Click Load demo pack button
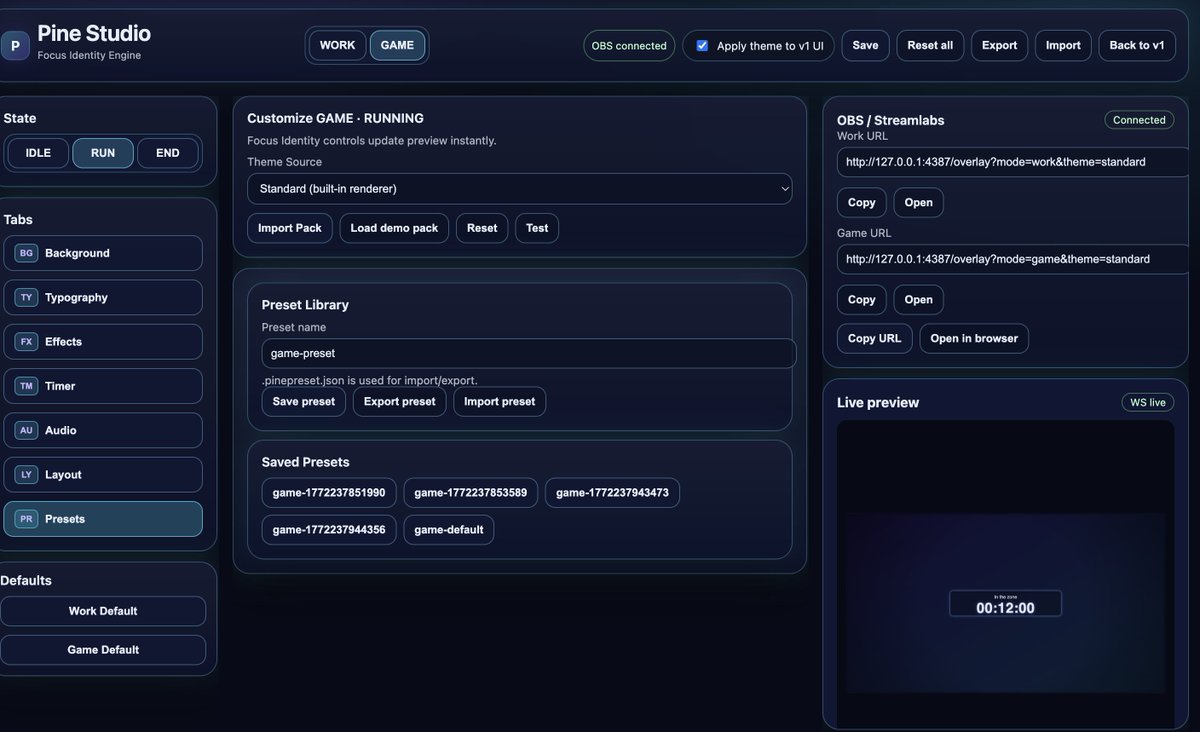Viewport: 1200px width, 732px height. (x=394, y=228)
